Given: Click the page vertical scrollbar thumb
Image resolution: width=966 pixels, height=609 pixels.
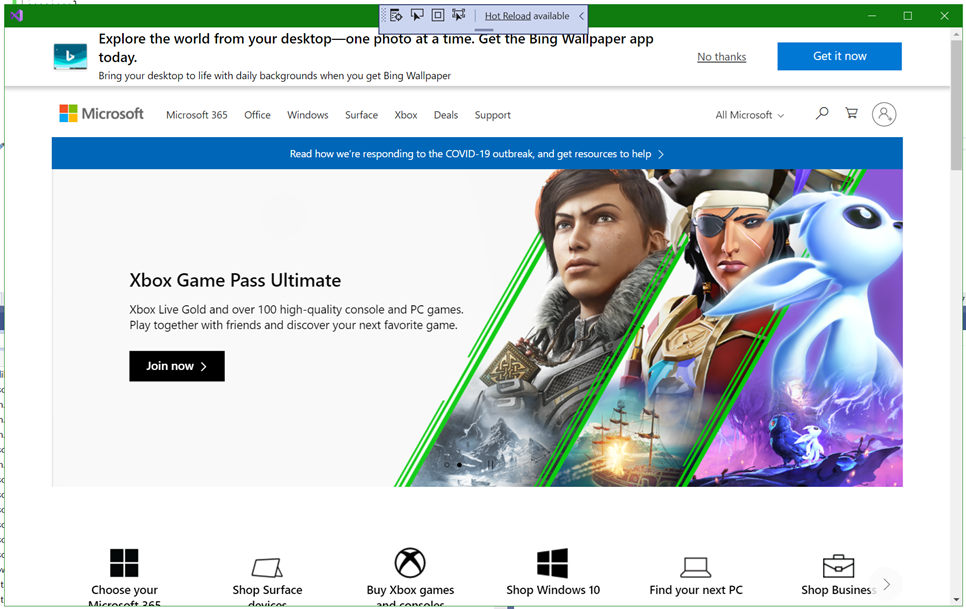Looking at the screenshot, I should click(x=956, y=105).
